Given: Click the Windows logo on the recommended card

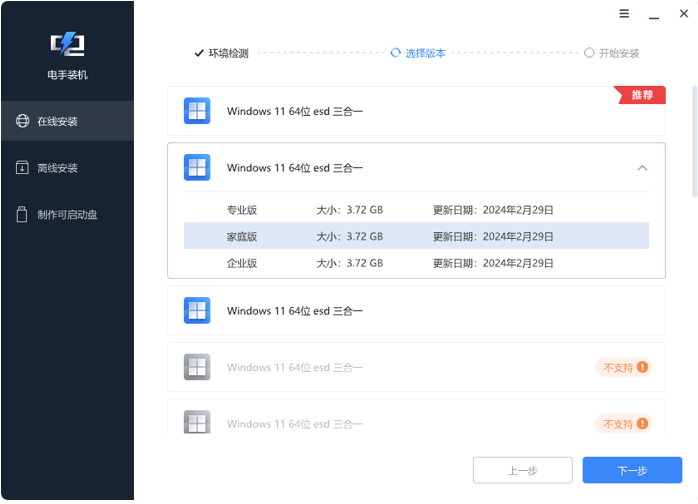Looking at the screenshot, I should click(x=197, y=111).
